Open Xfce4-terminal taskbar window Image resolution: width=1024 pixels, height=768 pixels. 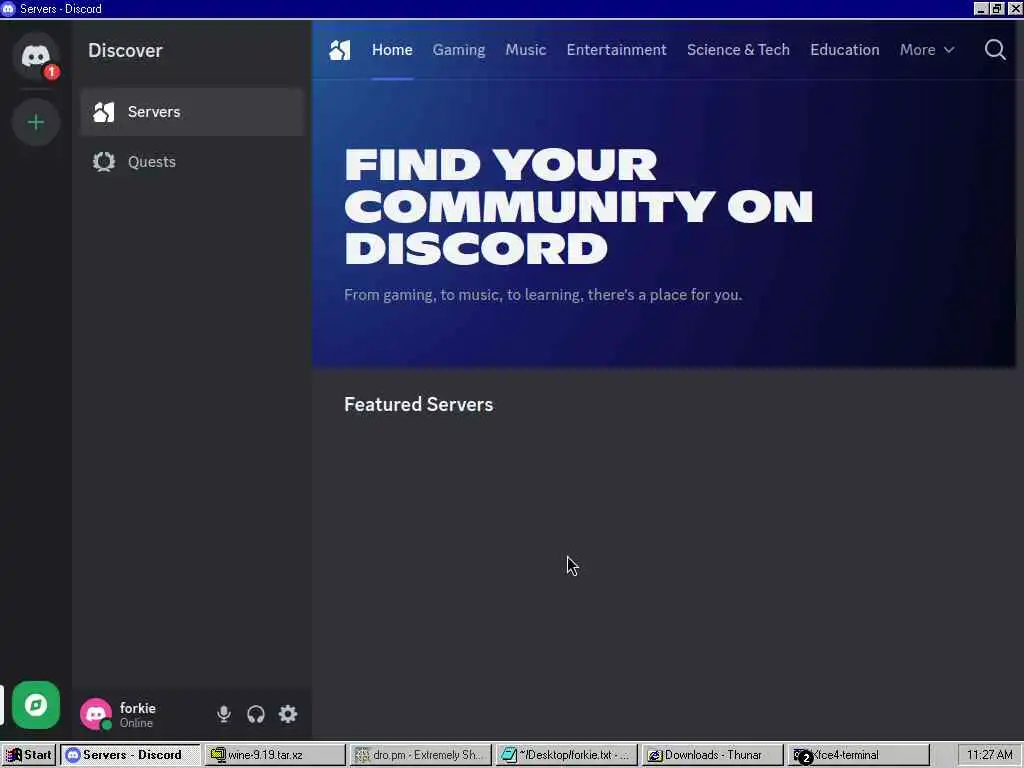click(x=858, y=755)
